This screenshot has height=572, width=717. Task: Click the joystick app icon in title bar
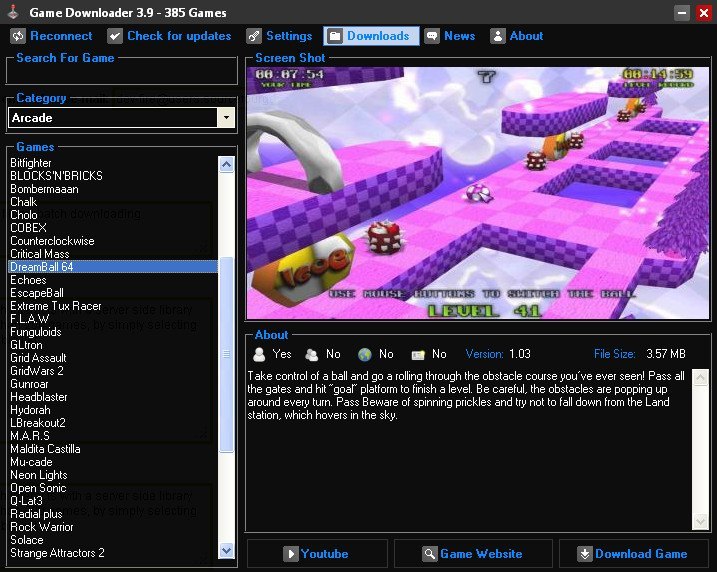(x=13, y=12)
